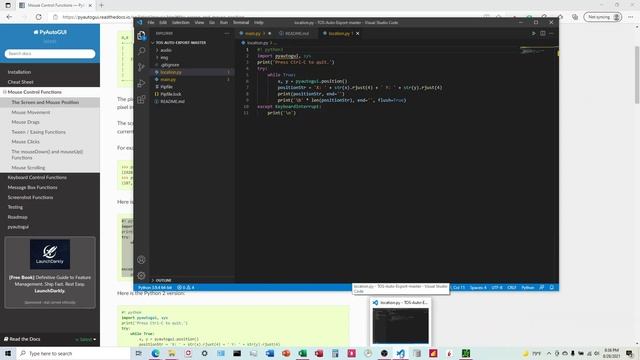This screenshot has width=640, height=360.
Task: Open the Search view in VS Code activity bar
Action: [141, 51]
